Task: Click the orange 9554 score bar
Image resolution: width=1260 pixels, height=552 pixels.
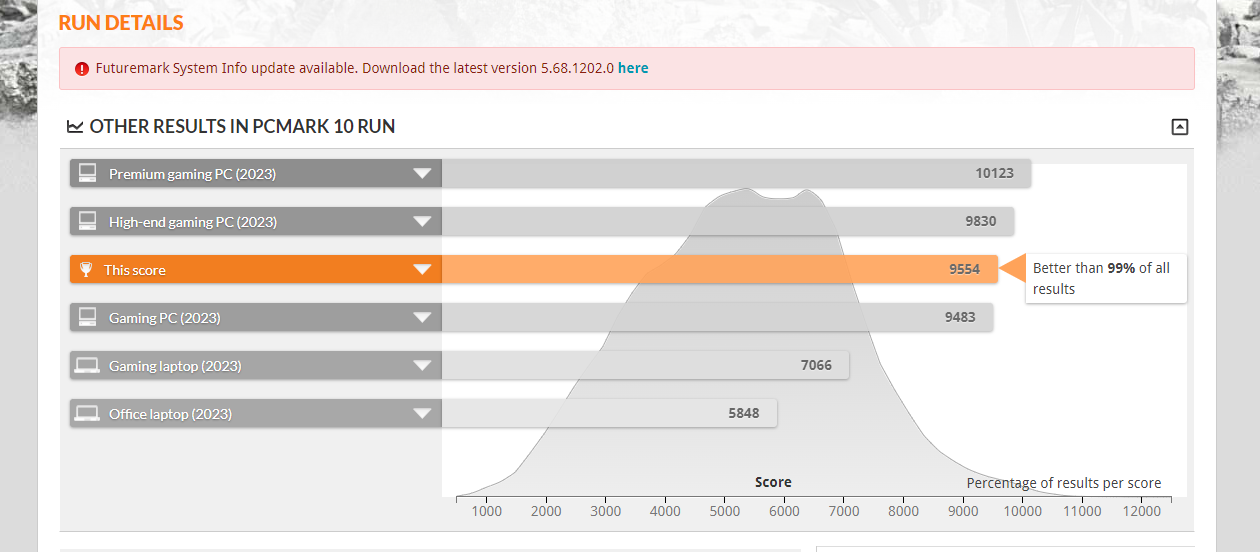Action: point(718,269)
